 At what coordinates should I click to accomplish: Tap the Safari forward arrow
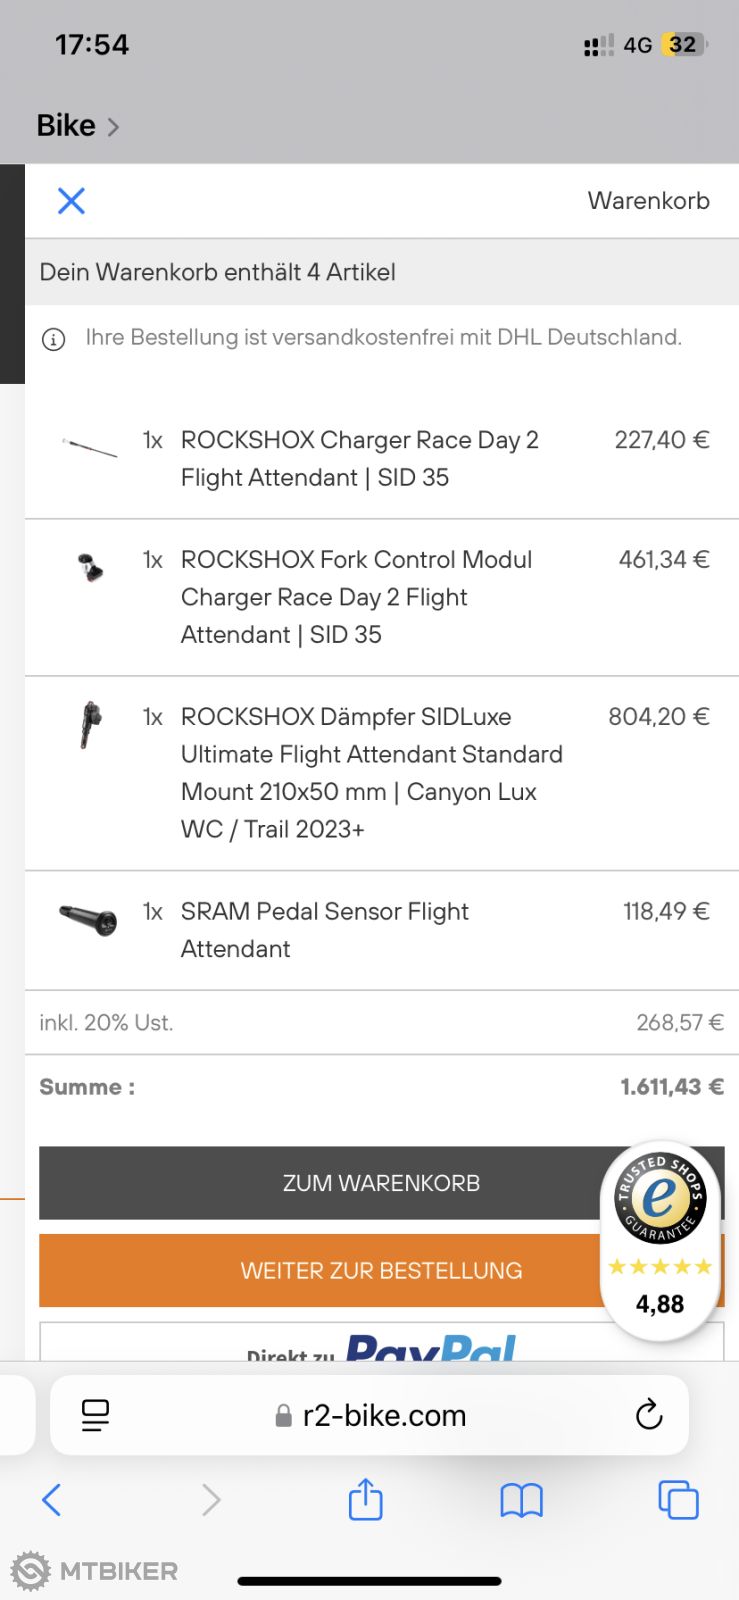coord(210,1499)
